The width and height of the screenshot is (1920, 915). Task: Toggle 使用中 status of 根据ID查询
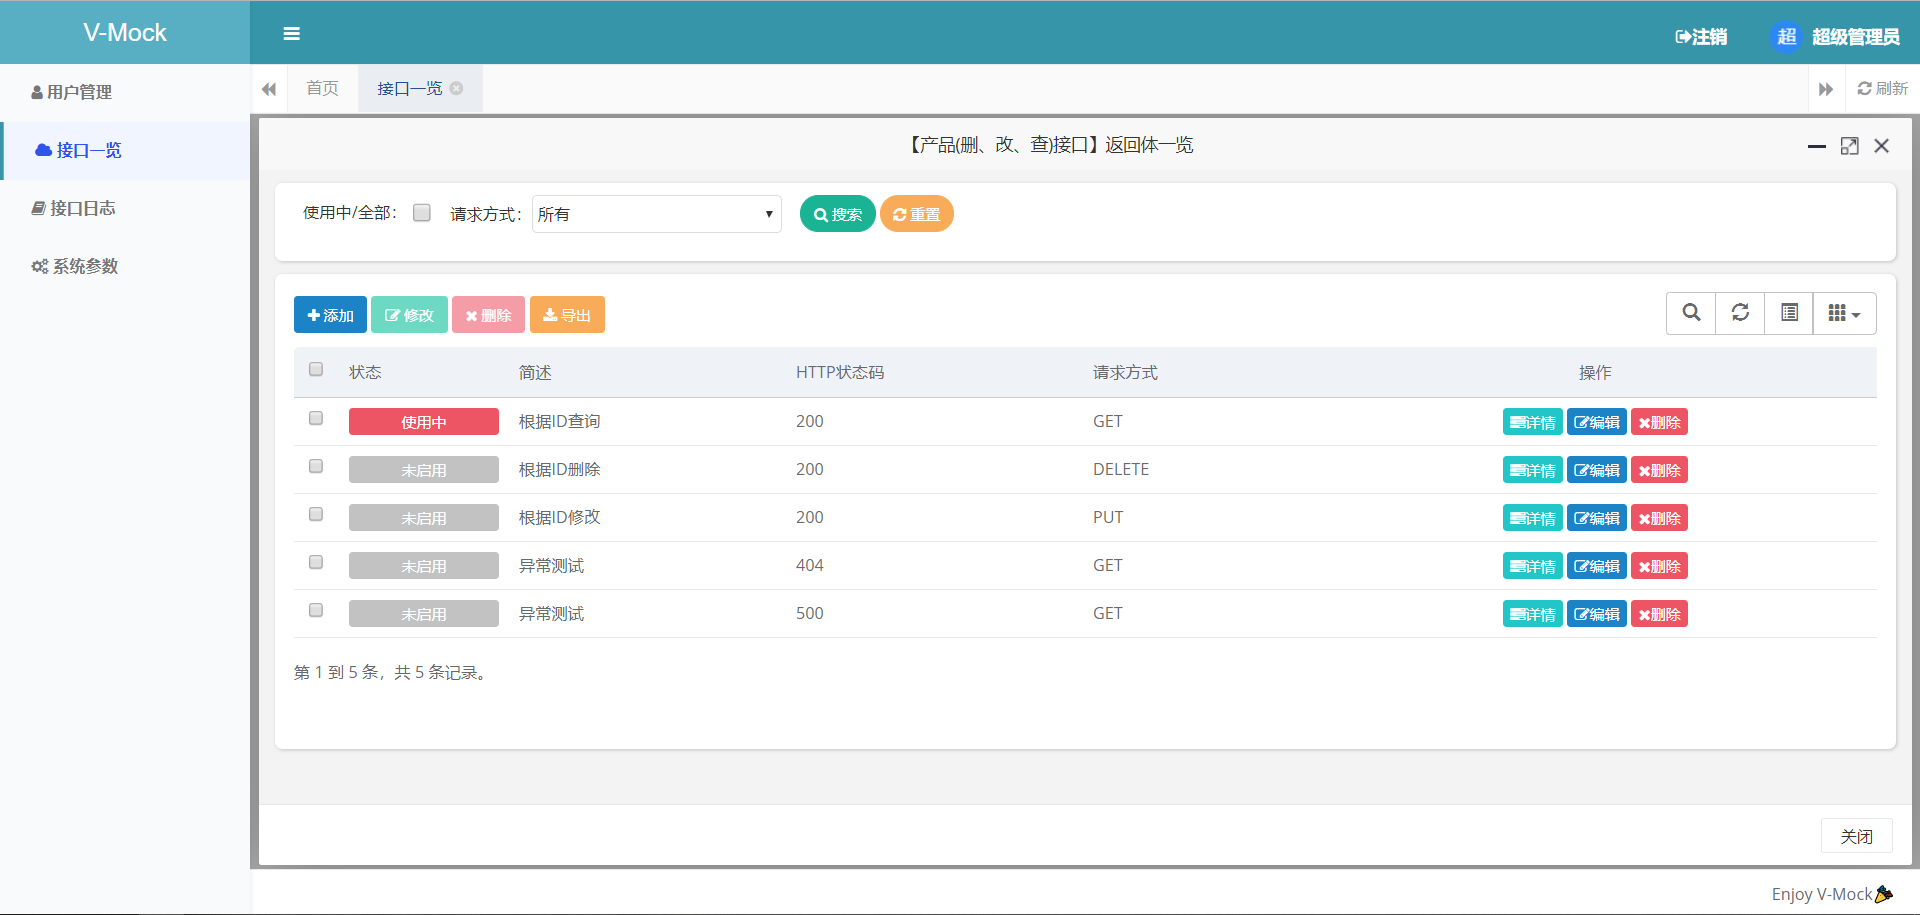click(x=424, y=422)
